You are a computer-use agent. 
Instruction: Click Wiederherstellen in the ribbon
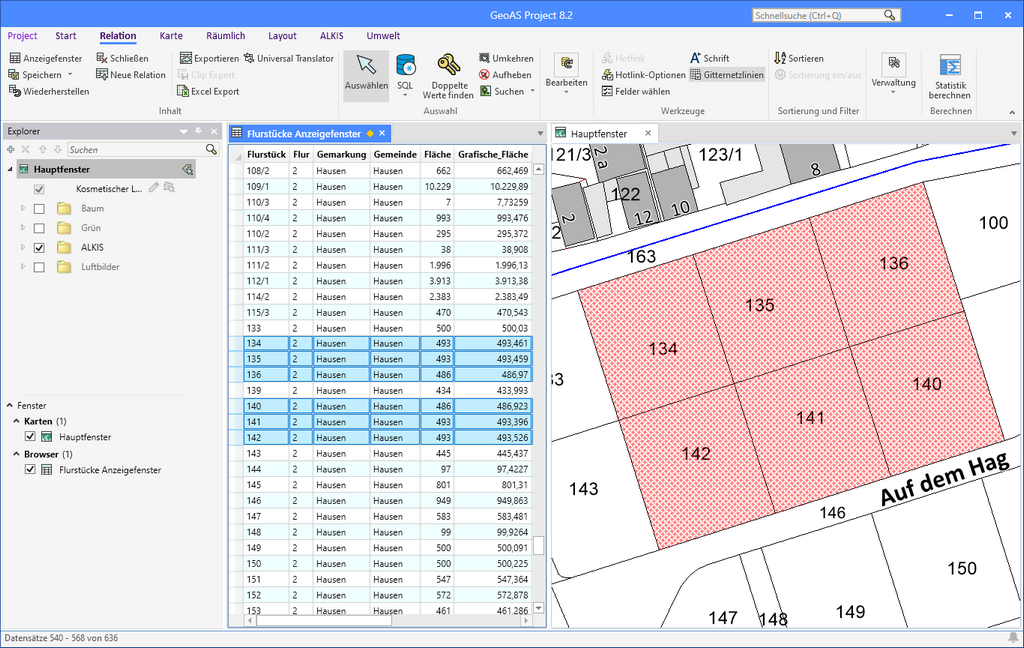[49, 91]
